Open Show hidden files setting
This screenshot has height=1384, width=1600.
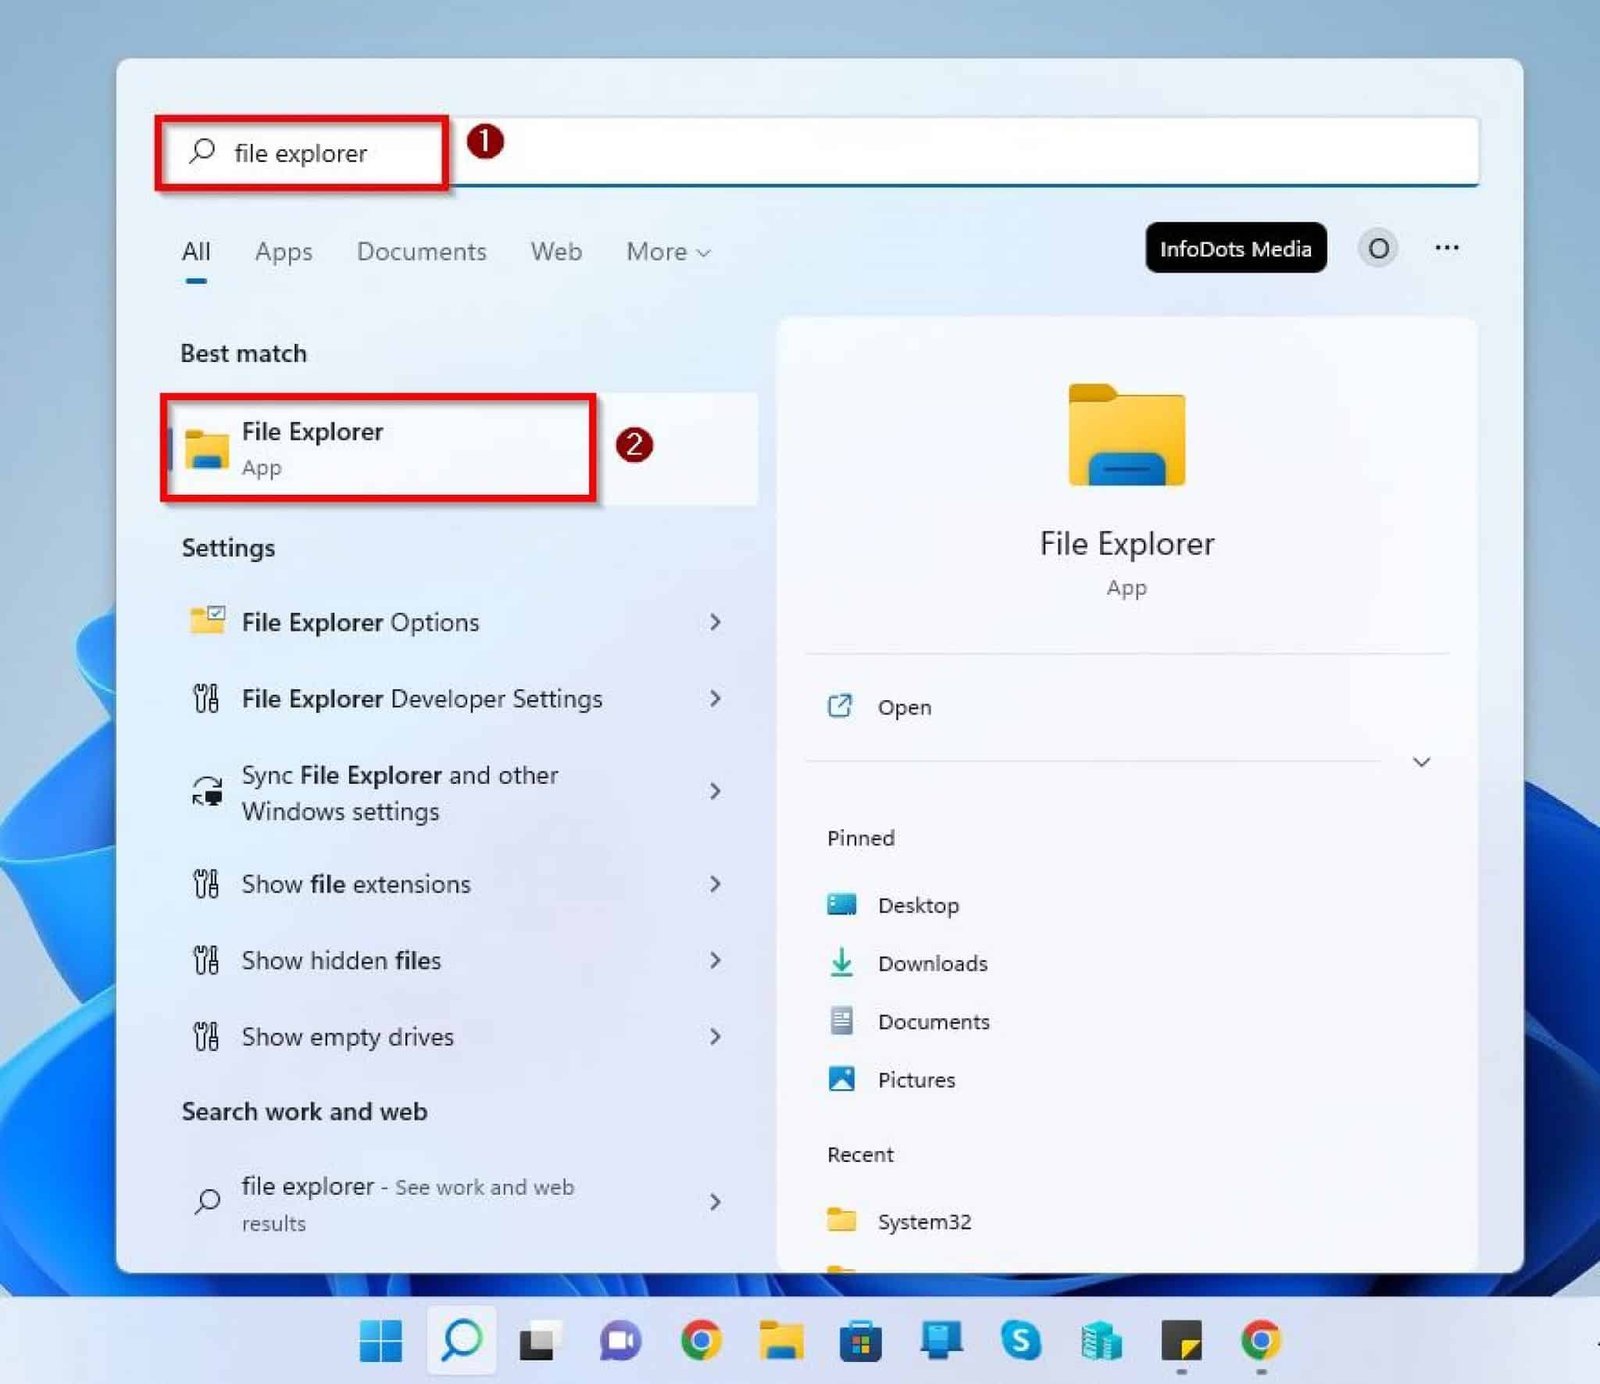click(x=460, y=960)
